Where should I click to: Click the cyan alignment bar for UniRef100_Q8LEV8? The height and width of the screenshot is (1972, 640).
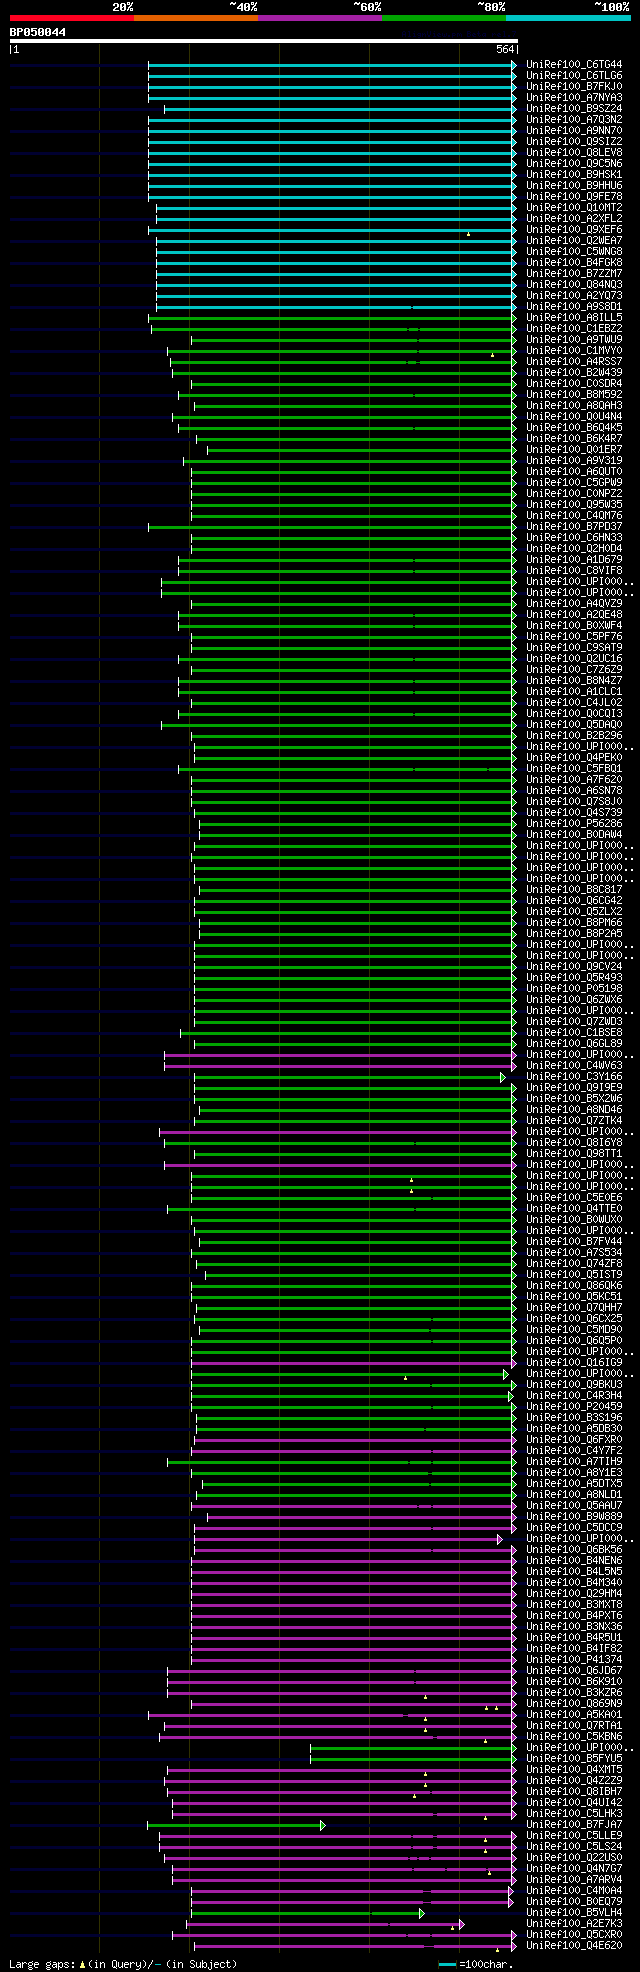tap(333, 153)
